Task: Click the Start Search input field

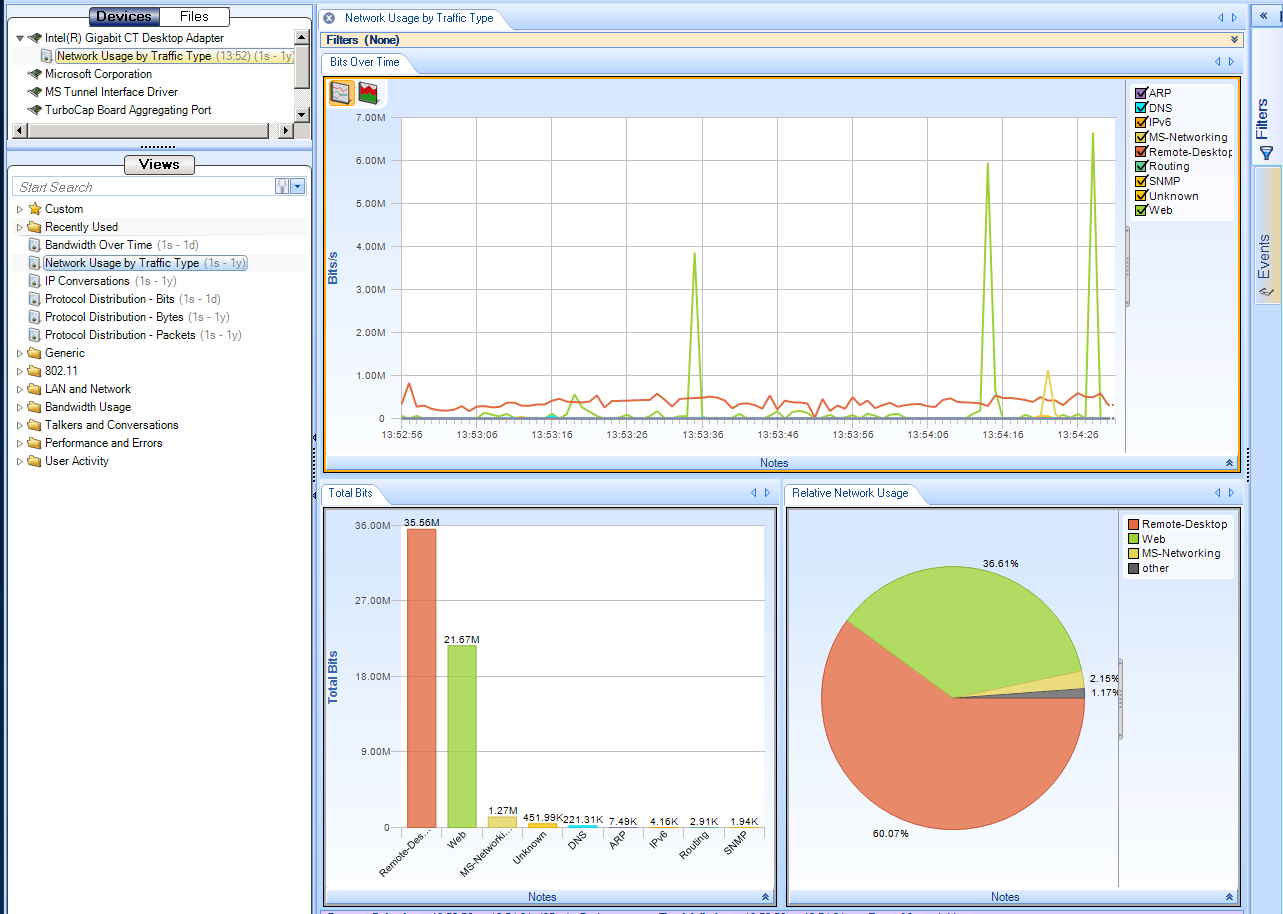Action: coord(143,187)
